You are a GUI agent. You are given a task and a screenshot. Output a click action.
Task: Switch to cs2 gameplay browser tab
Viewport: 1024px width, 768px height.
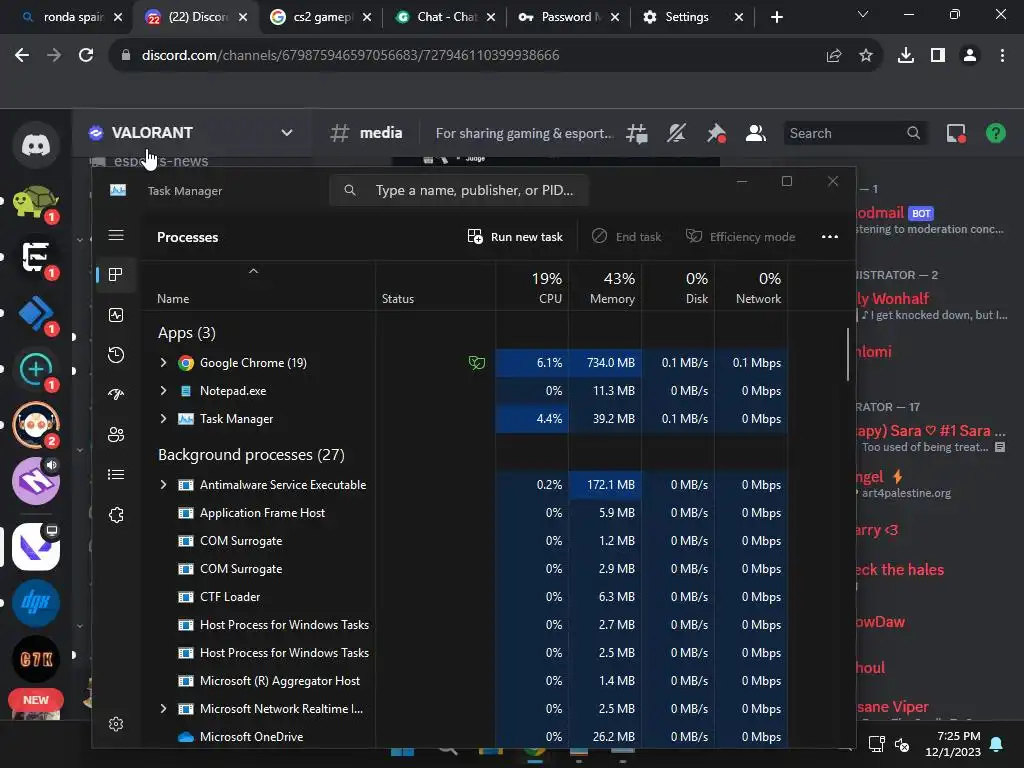[320, 17]
